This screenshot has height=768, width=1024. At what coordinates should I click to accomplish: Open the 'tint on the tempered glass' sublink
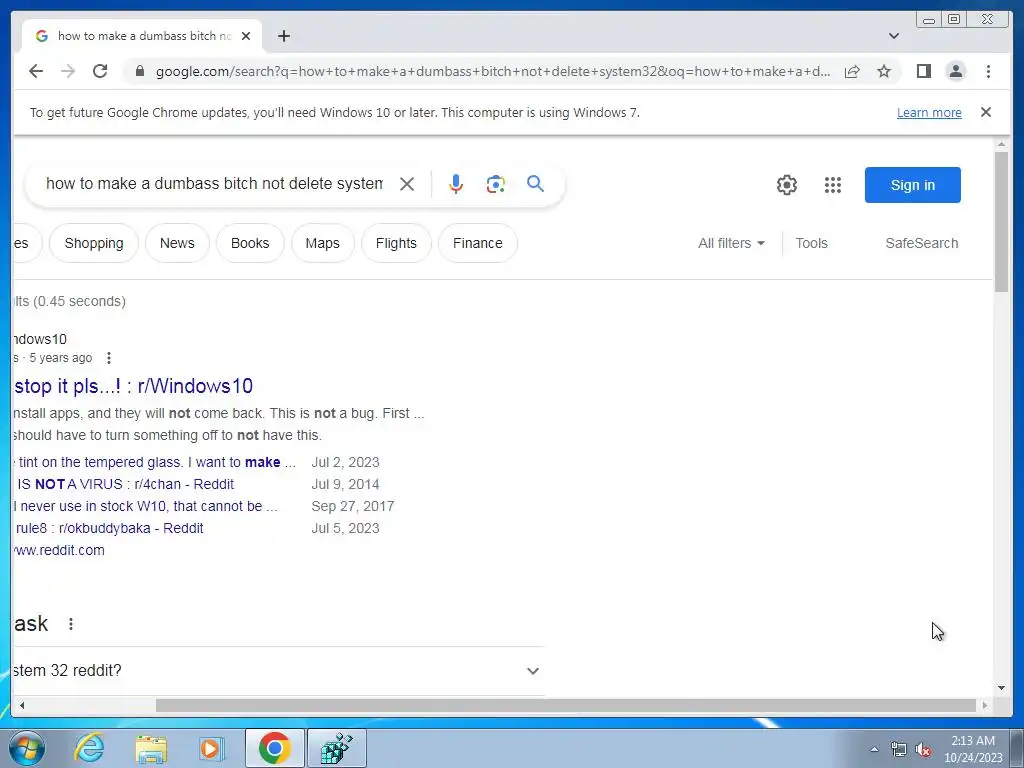point(156,462)
